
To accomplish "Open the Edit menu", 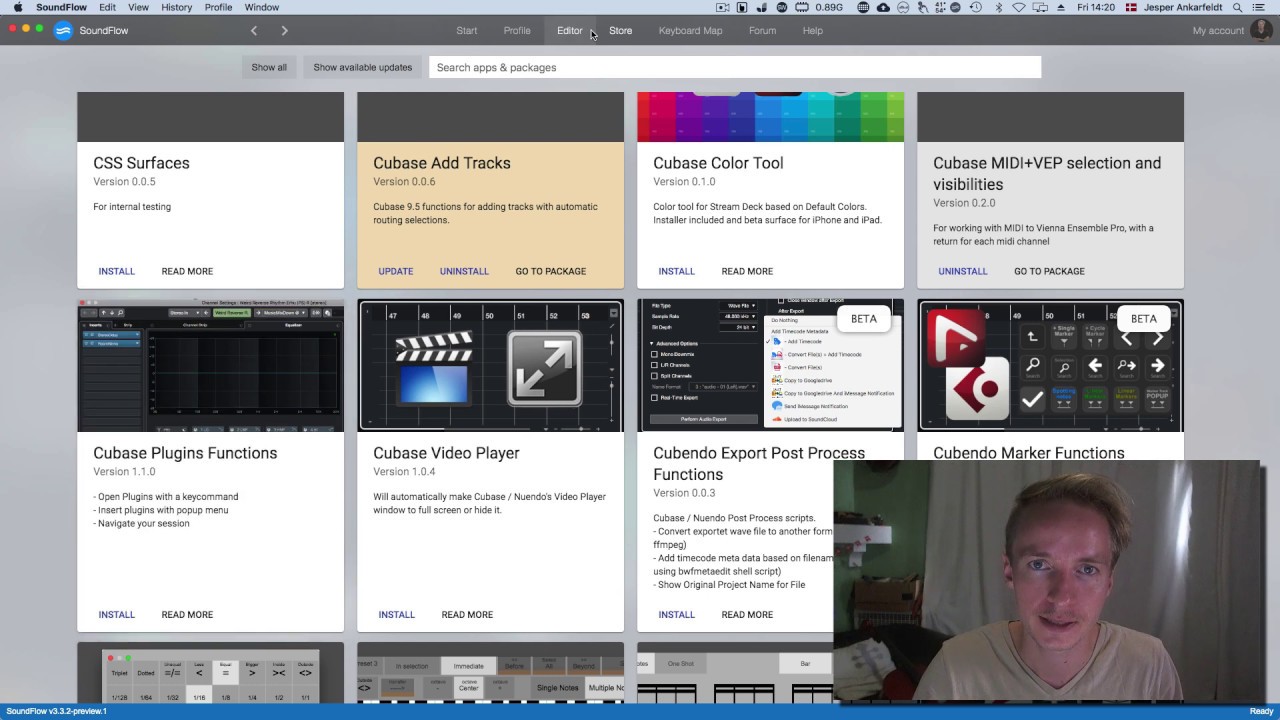I will pos(107,7).
